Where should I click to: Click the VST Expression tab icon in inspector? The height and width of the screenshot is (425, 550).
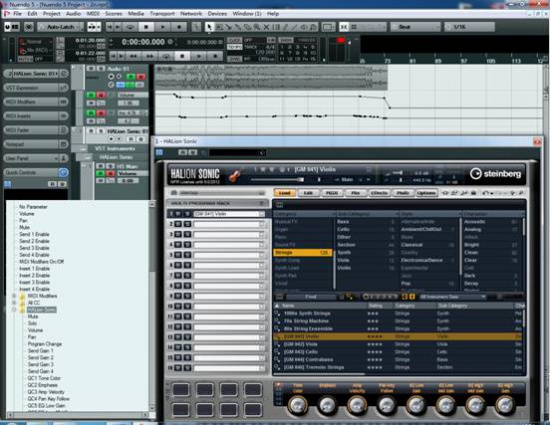click(63, 88)
